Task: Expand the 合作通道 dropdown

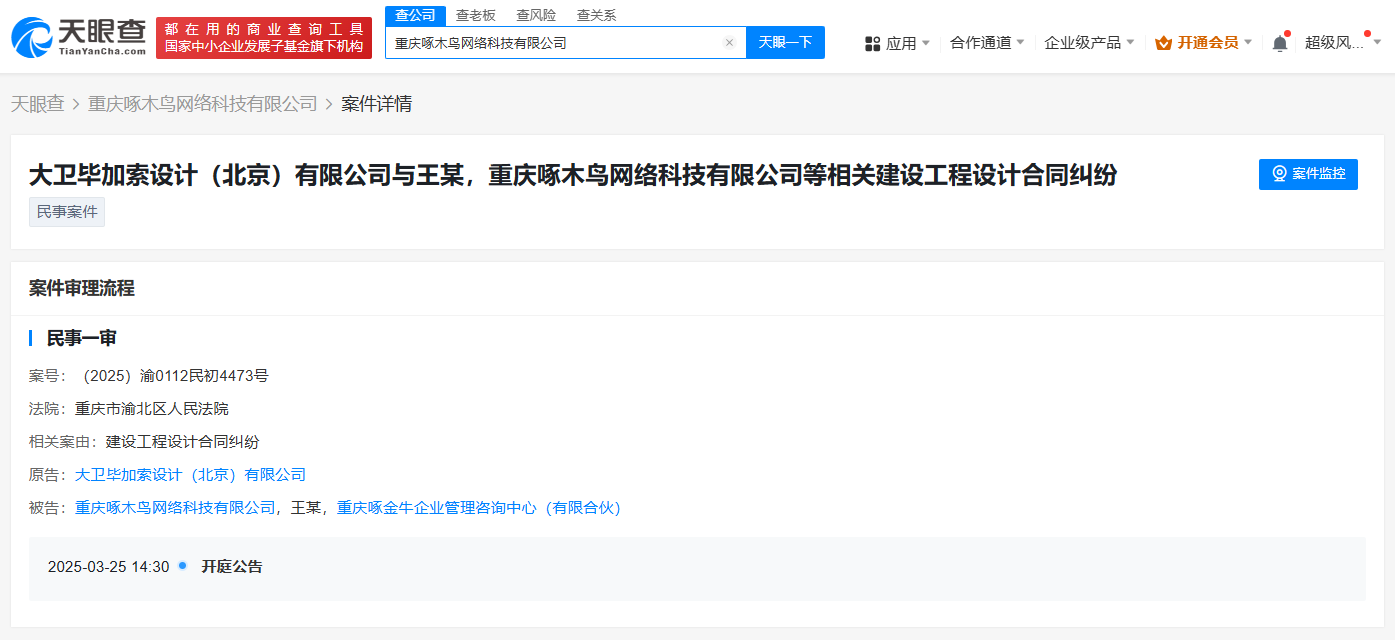Action: click(x=1020, y=43)
